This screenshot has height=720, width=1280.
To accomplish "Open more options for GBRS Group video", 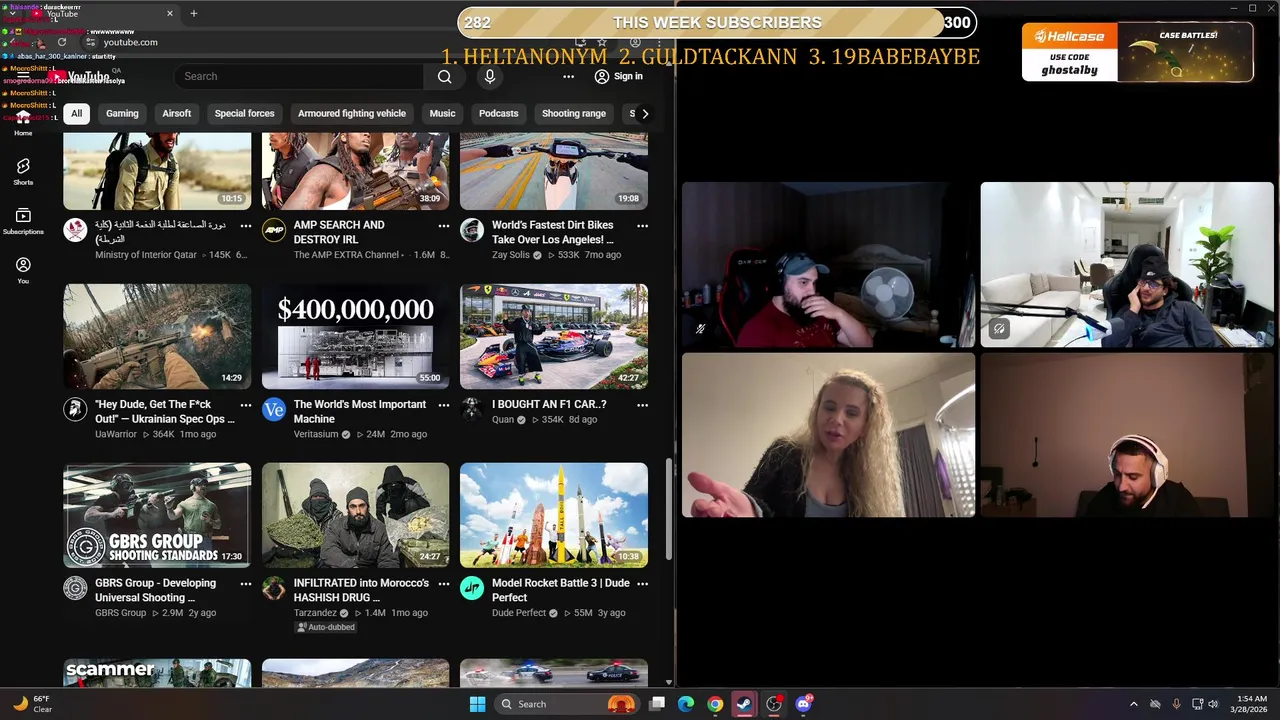I will tap(246, 584).
